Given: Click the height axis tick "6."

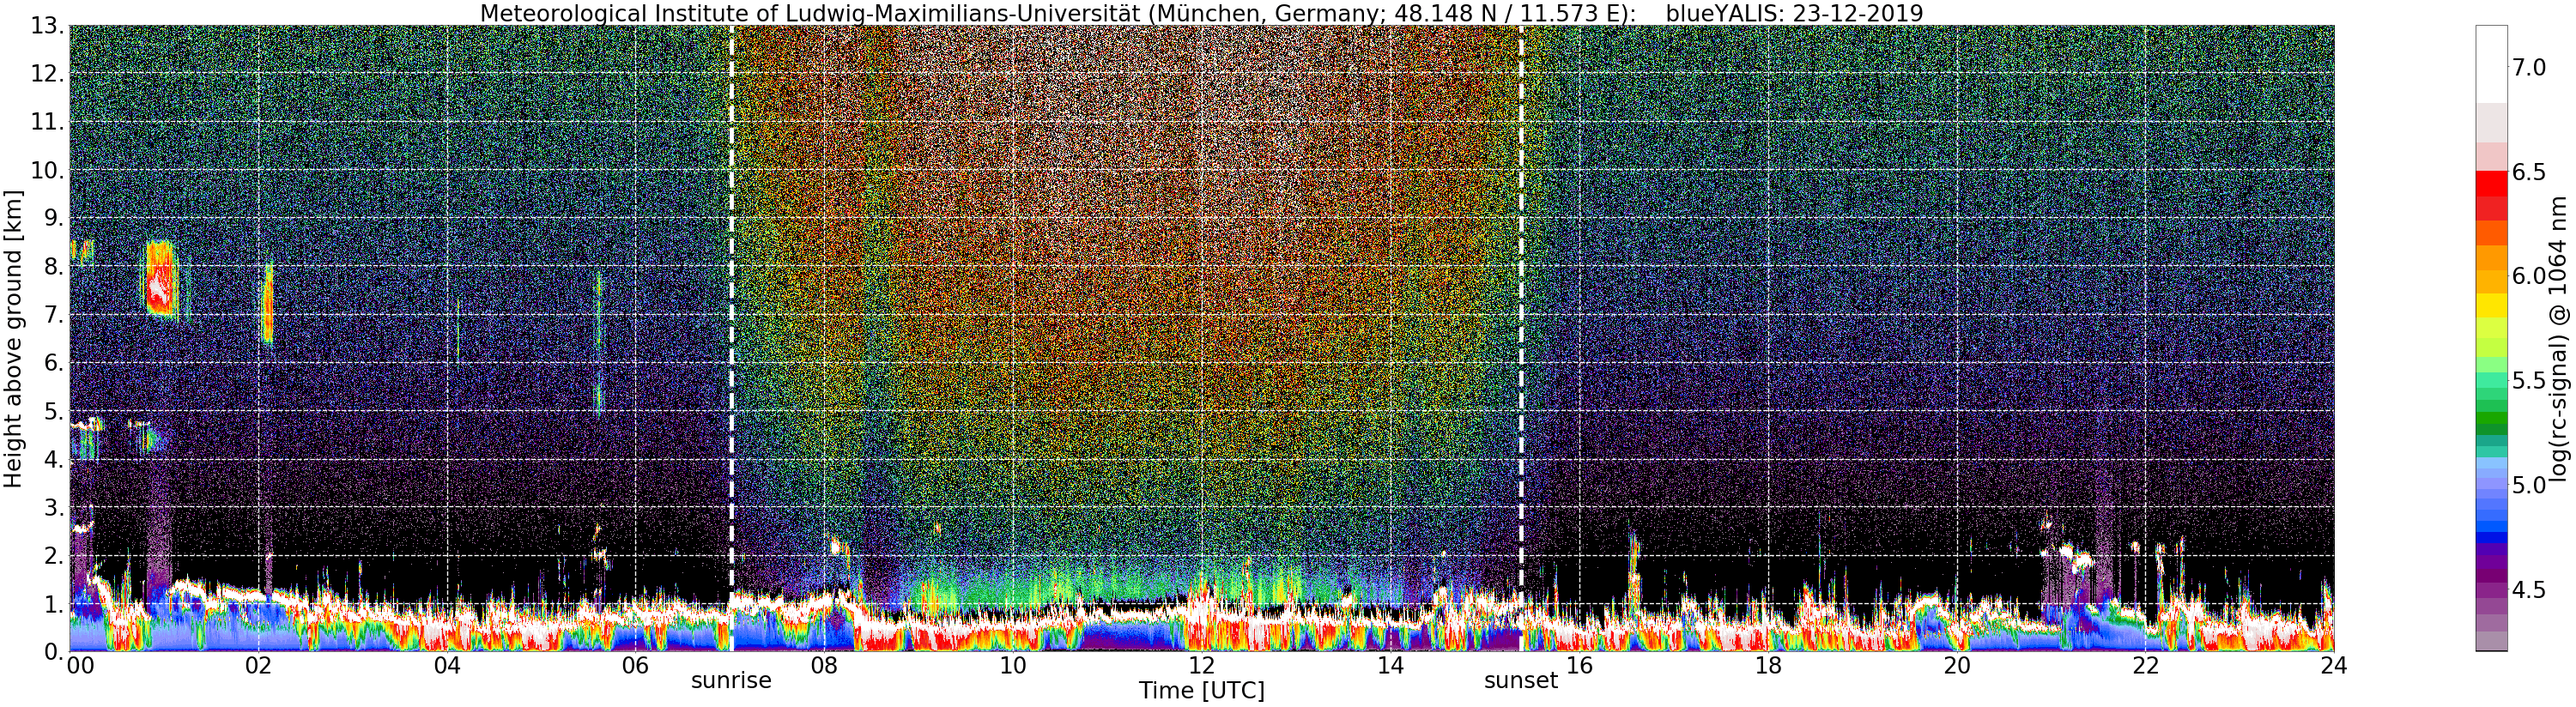Looking at the screenshot, I should tap(54, 363).
